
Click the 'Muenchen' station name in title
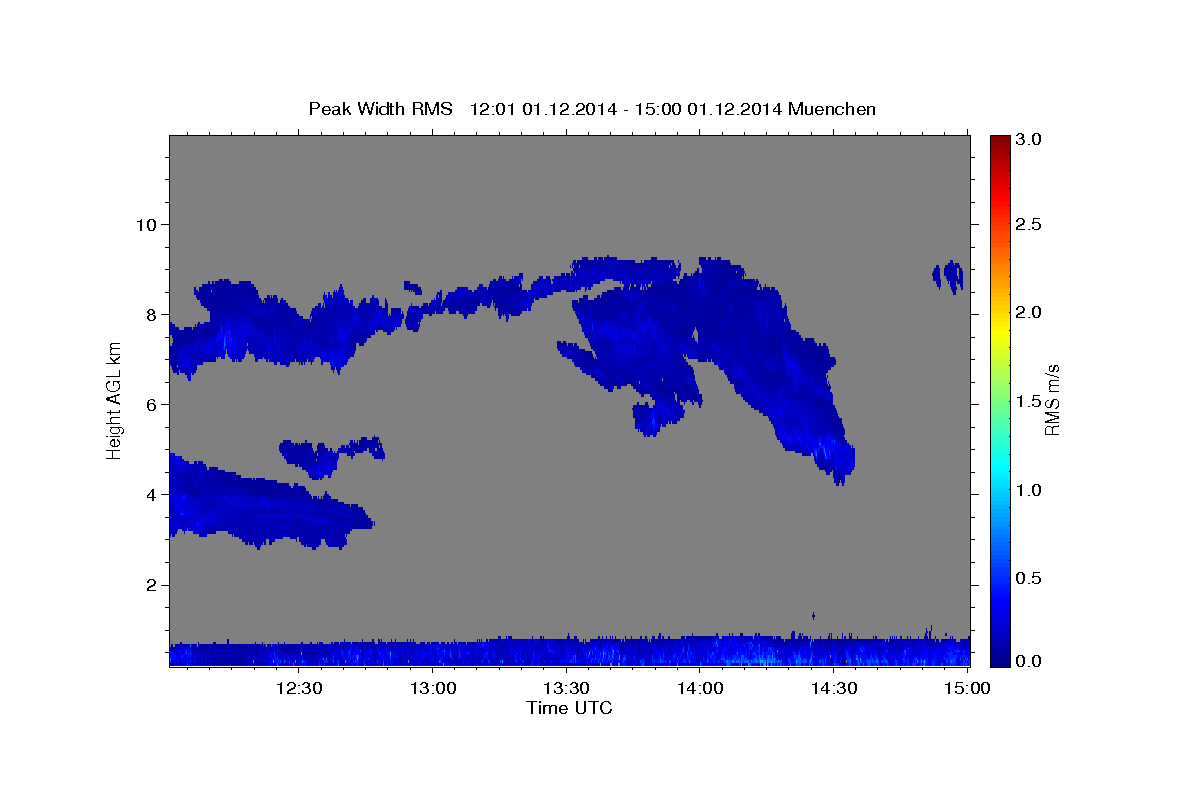coord(832,109)
